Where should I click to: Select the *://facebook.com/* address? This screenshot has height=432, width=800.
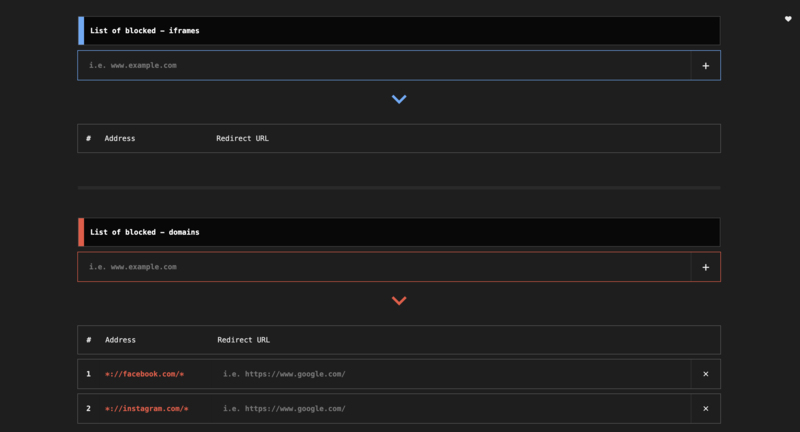click(144, 374)
